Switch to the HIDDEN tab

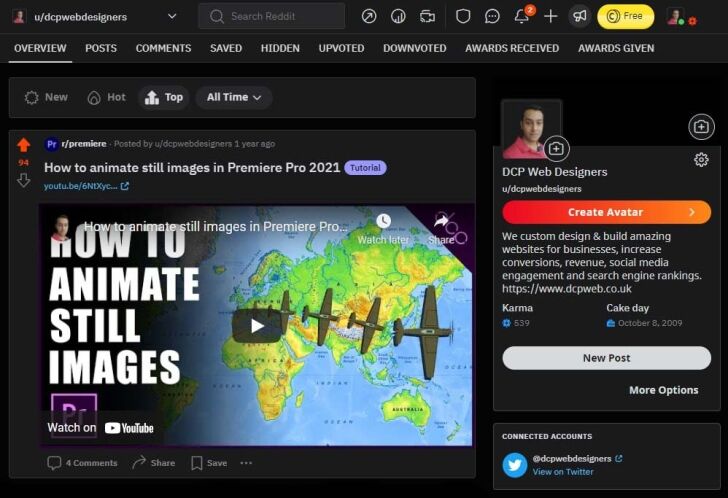pos(280,48)
